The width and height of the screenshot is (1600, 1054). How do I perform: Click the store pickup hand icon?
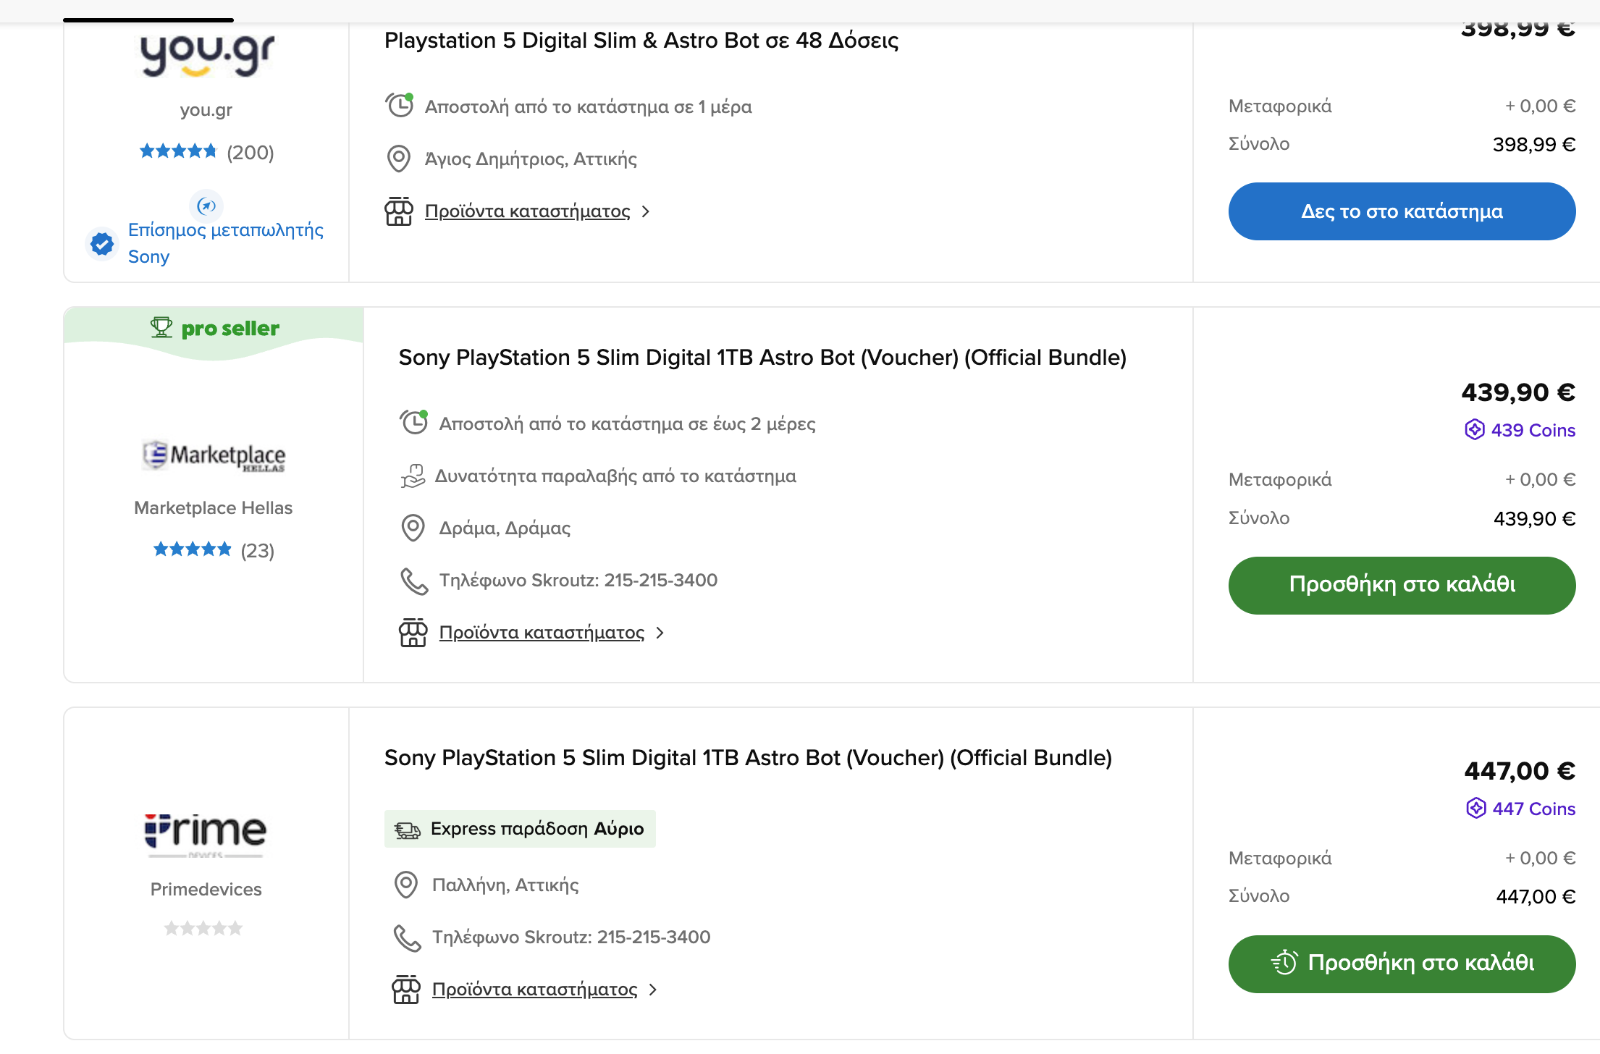[x=412, y=476]
